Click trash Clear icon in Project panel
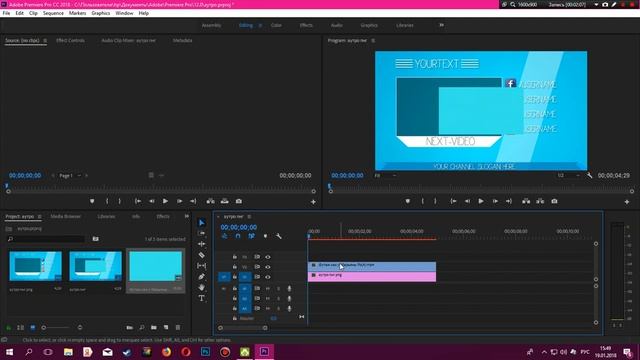 pyautogui.click(x=178, y=327)
